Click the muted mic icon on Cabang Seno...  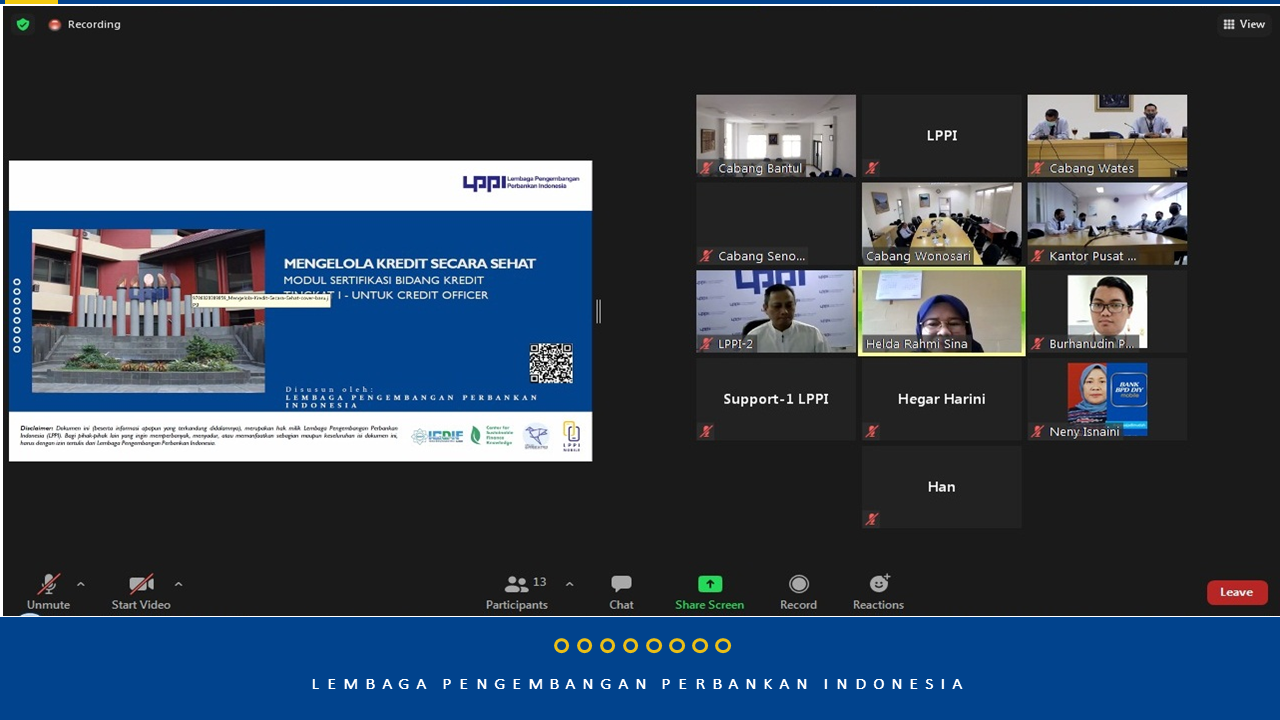(706, 256)
